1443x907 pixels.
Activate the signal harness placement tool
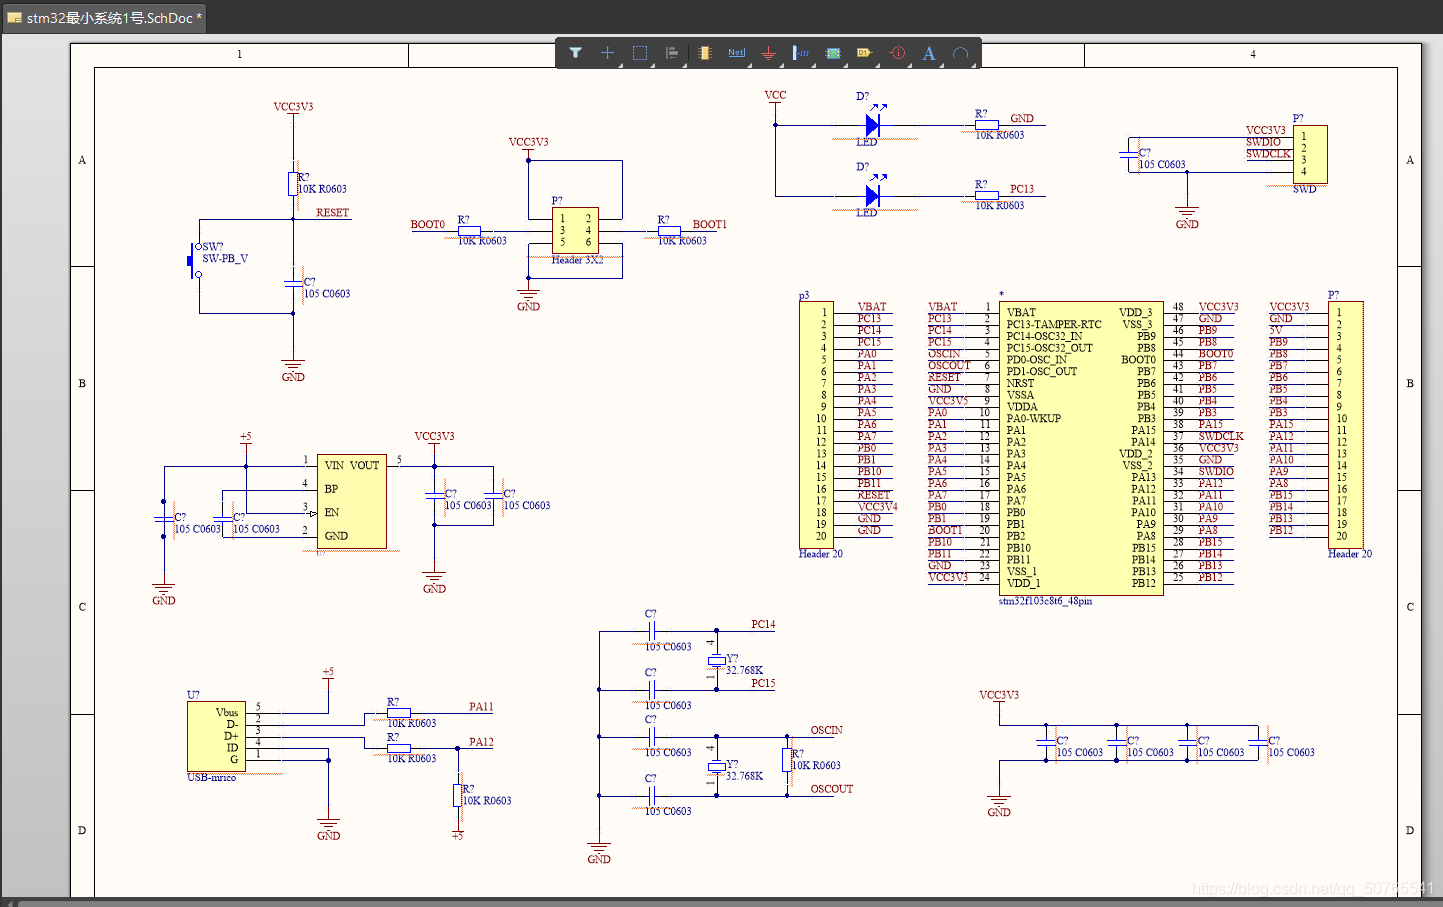click(801, 53)
